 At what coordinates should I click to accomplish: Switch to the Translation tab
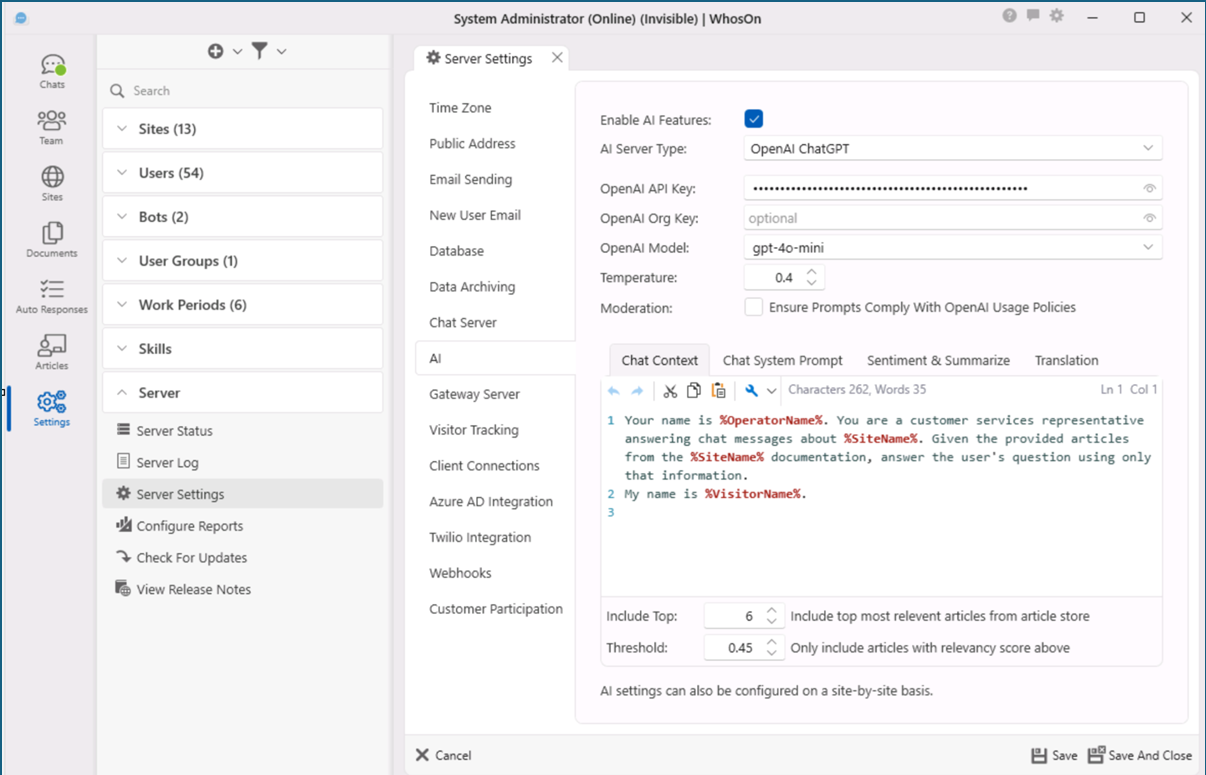tap(1066, 360)
